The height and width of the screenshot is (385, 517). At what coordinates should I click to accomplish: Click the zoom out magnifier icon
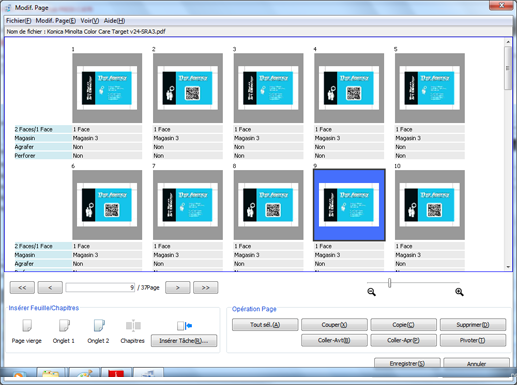[x=371, y=292]
